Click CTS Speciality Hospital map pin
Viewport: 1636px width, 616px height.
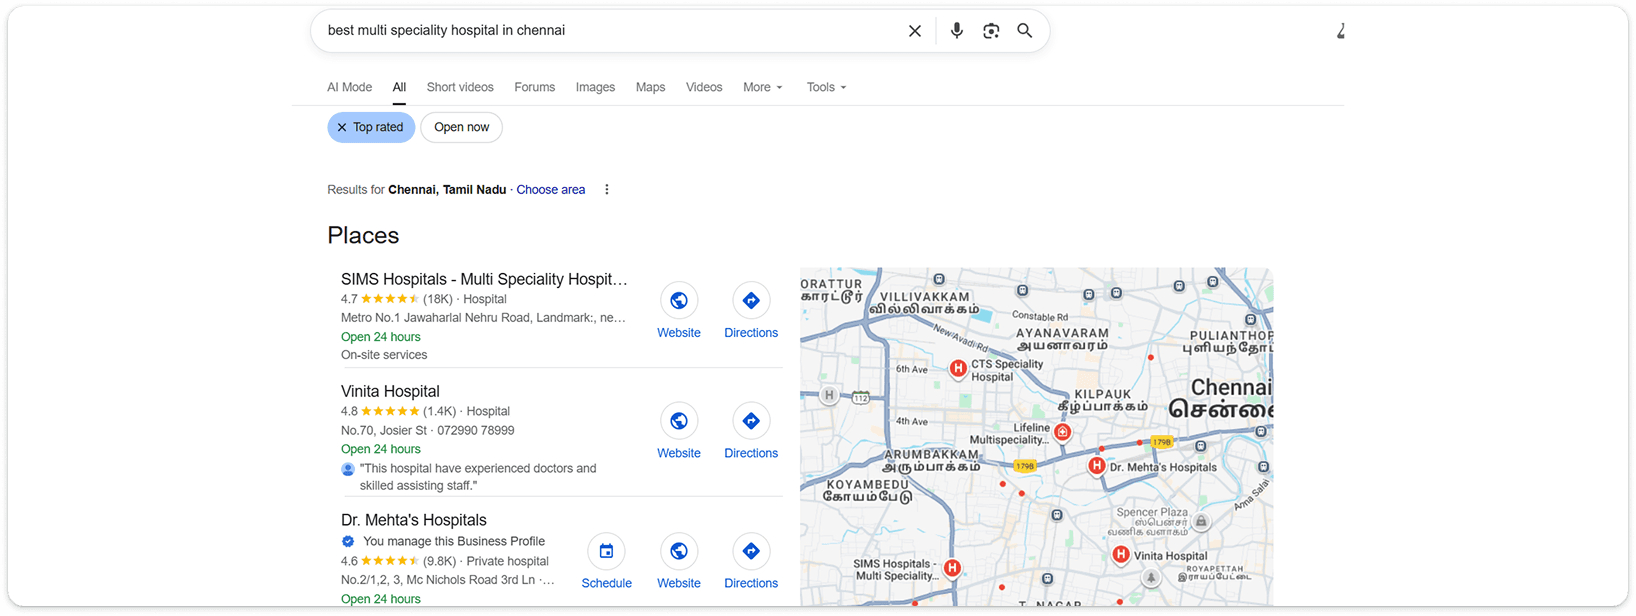coord(958,369)
